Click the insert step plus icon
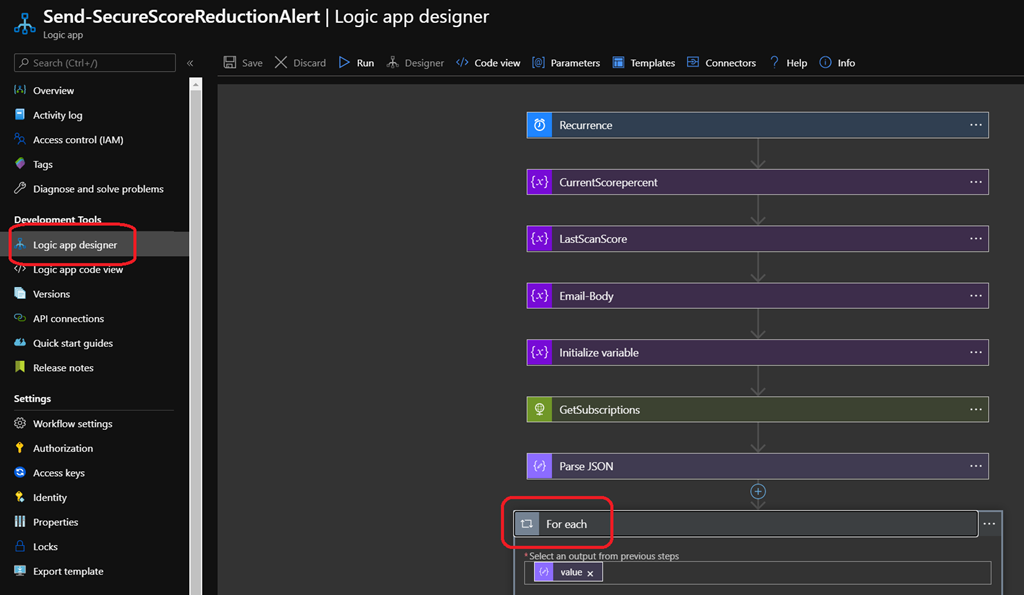 (758, 491)
